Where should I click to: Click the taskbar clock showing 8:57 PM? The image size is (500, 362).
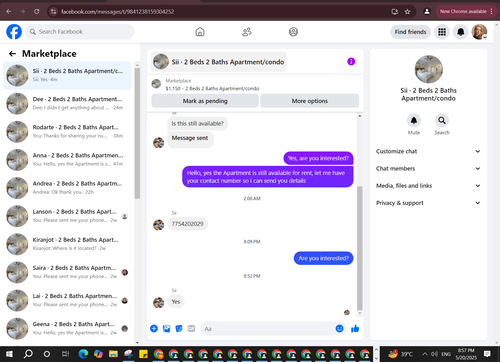click(x=466, y=354)
